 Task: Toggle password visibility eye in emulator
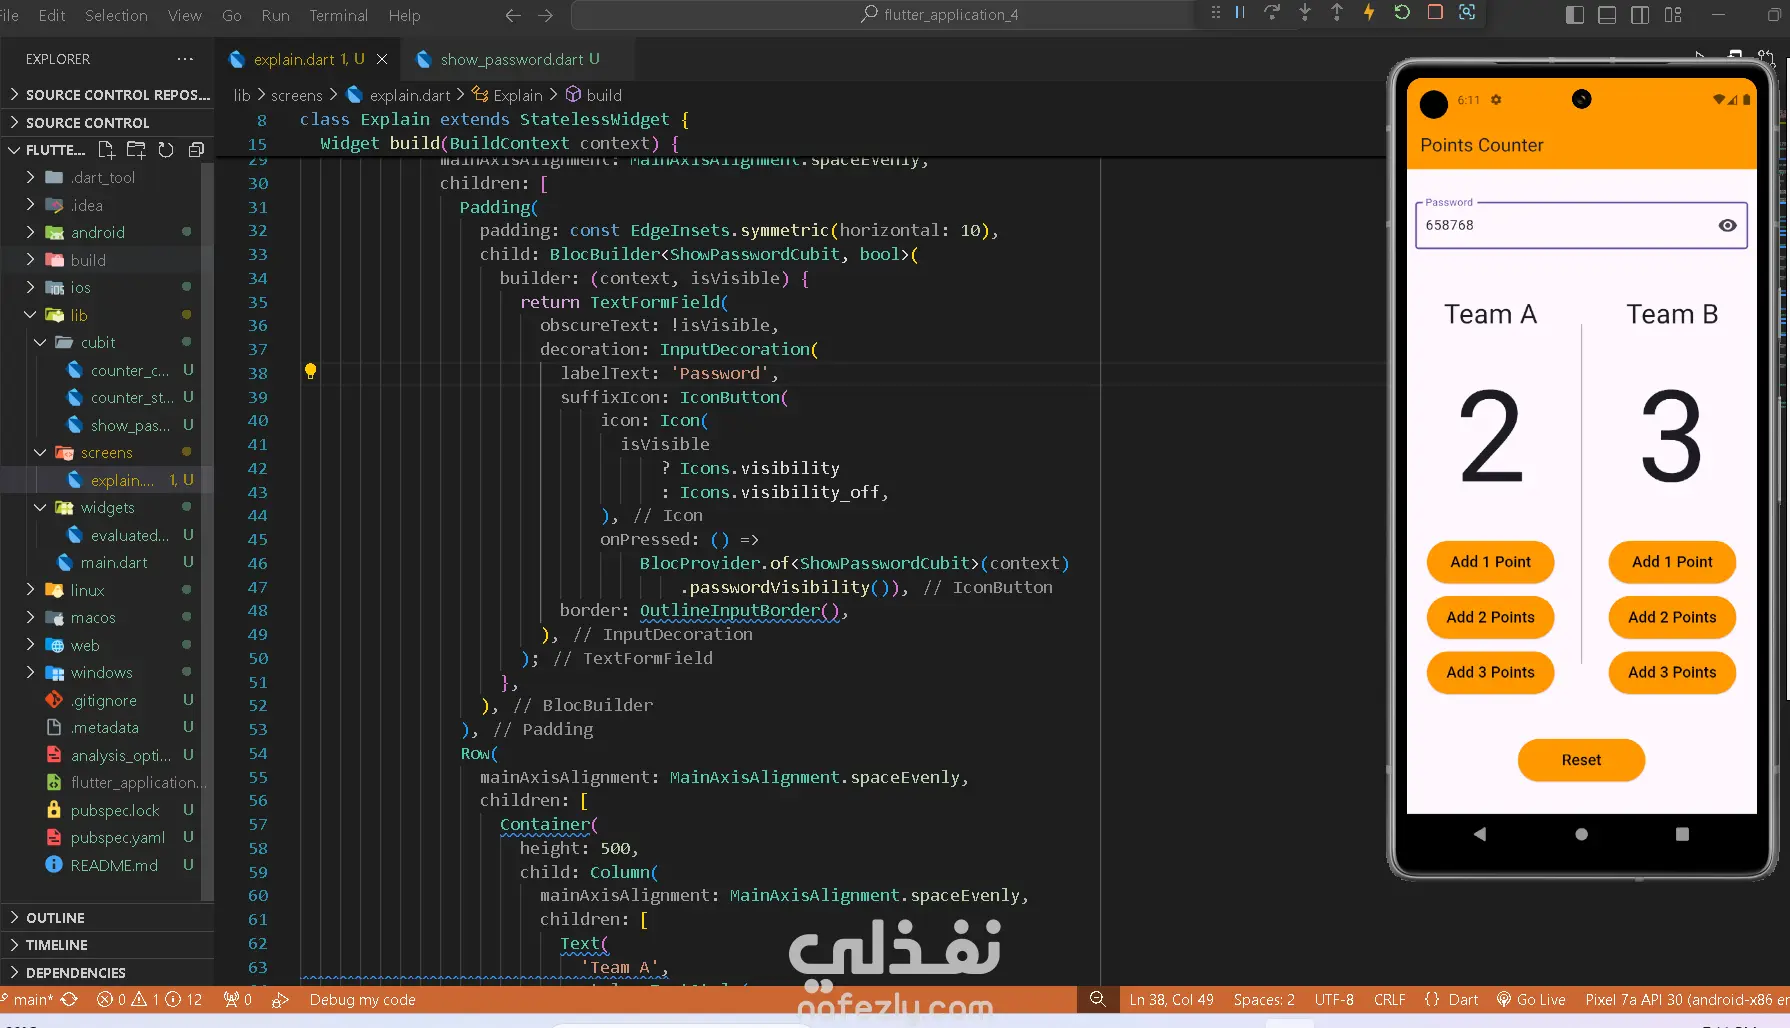1727,225
